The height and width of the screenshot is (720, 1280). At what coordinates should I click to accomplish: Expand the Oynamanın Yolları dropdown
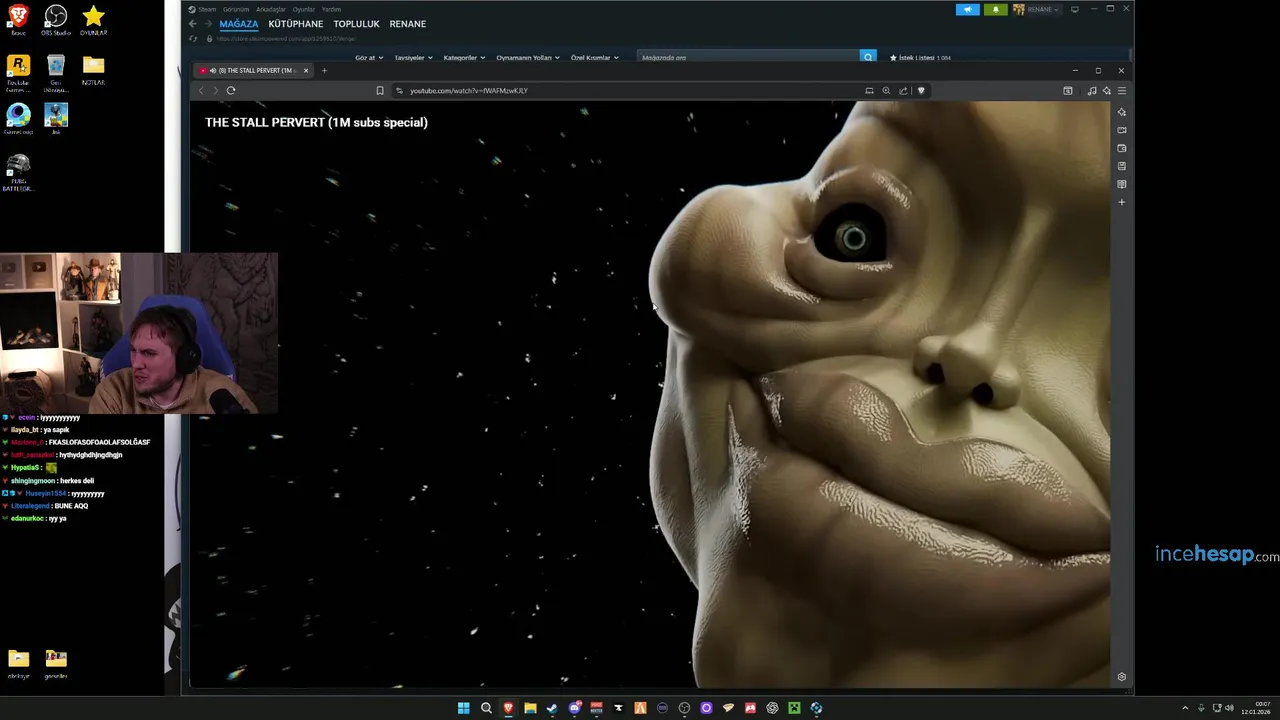(528, 58)
